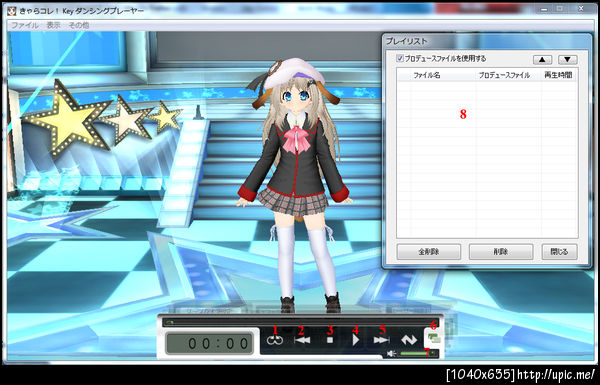The image size is (600, 385).
Task: Click the app icon in title bar
Action: 12,10
